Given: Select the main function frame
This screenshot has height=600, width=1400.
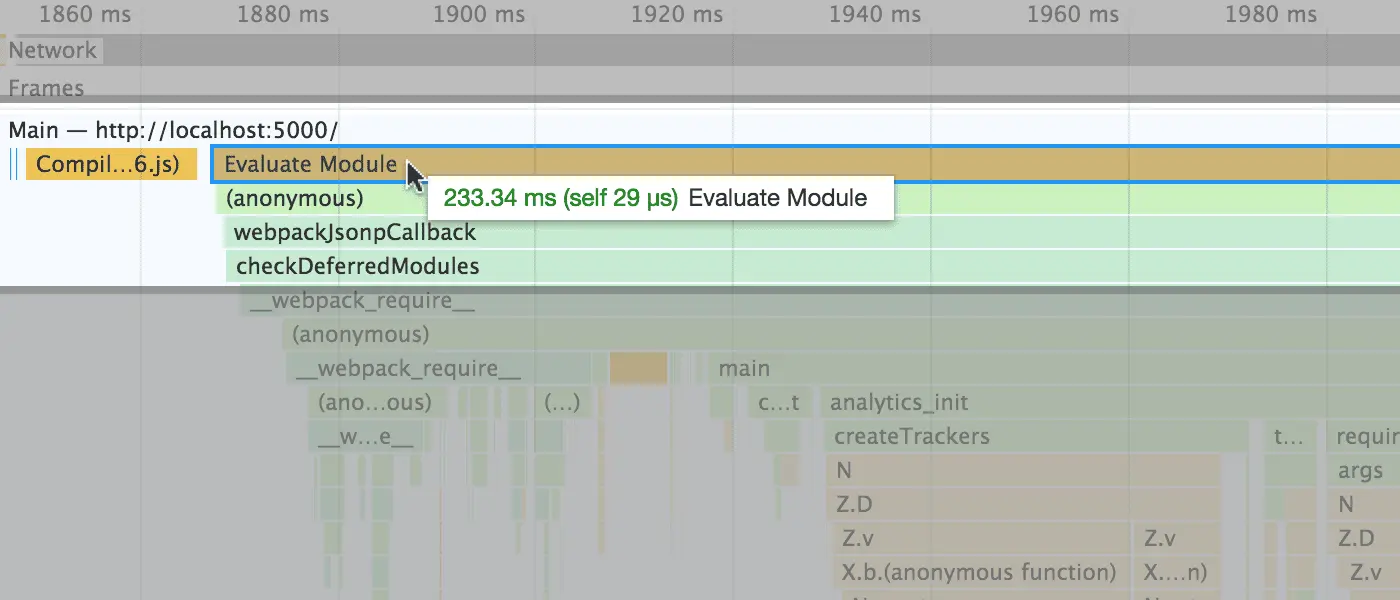Looking at the screenshot, I should tap(743, 368).
